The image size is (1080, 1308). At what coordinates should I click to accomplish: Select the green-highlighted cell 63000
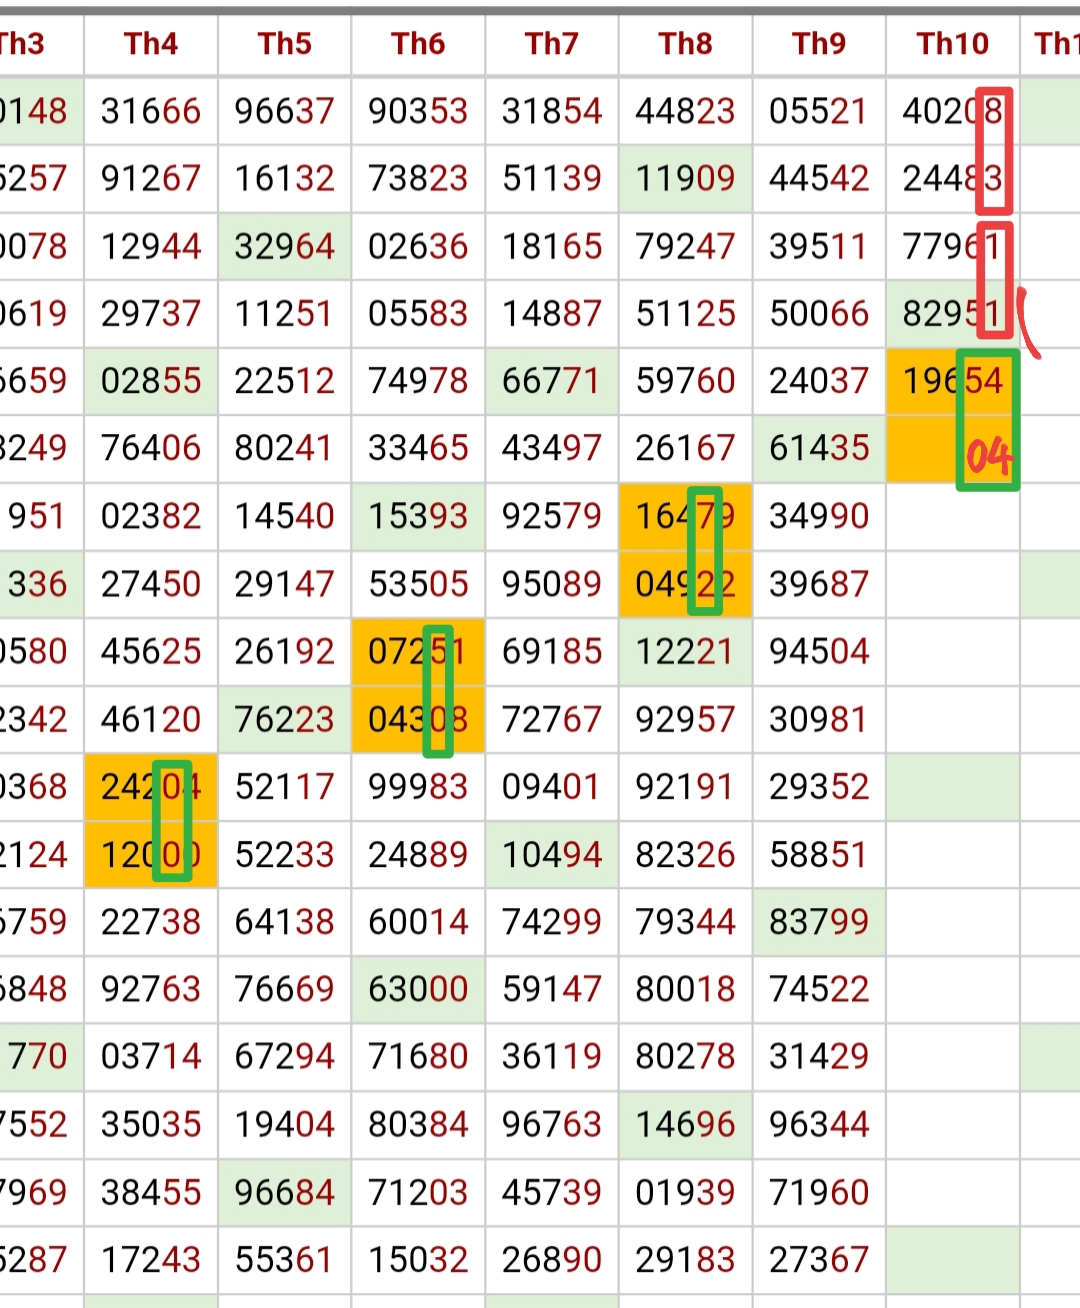[418, 990]
